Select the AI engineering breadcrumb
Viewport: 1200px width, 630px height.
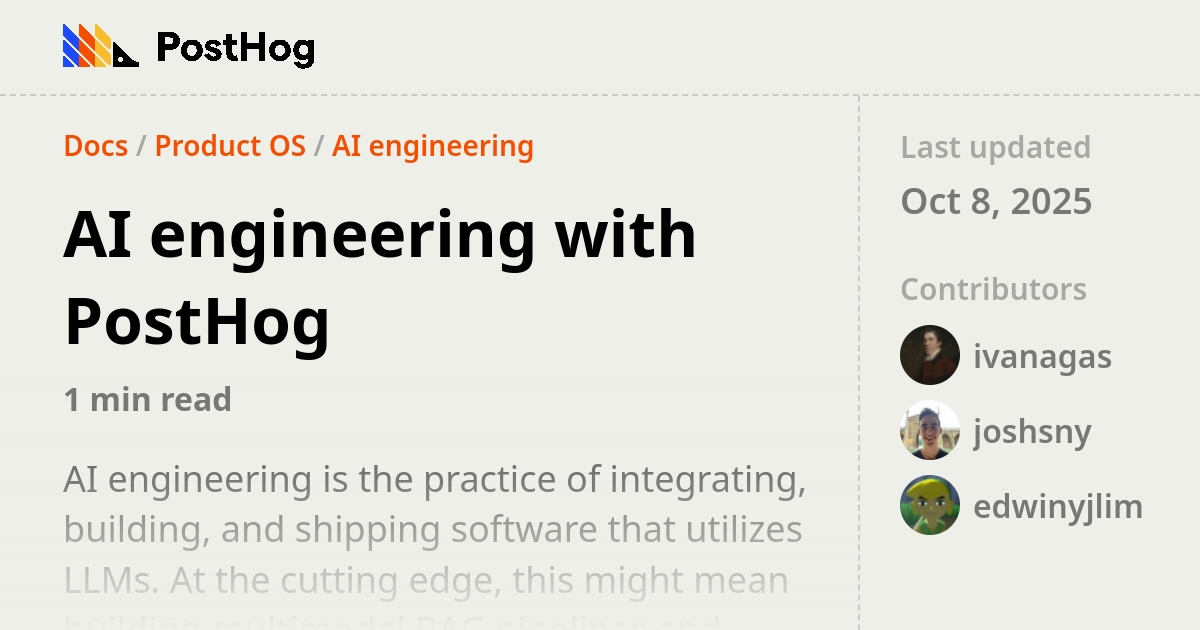tap(432, 146)
